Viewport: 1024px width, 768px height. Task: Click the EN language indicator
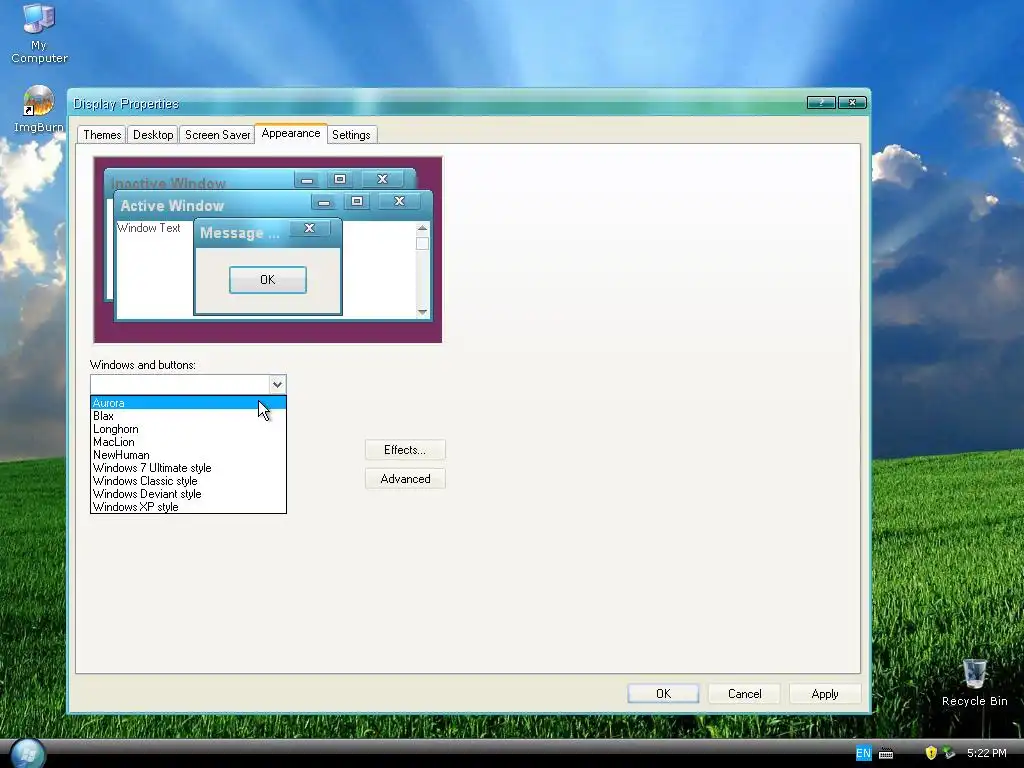click(x=863, y=753)
